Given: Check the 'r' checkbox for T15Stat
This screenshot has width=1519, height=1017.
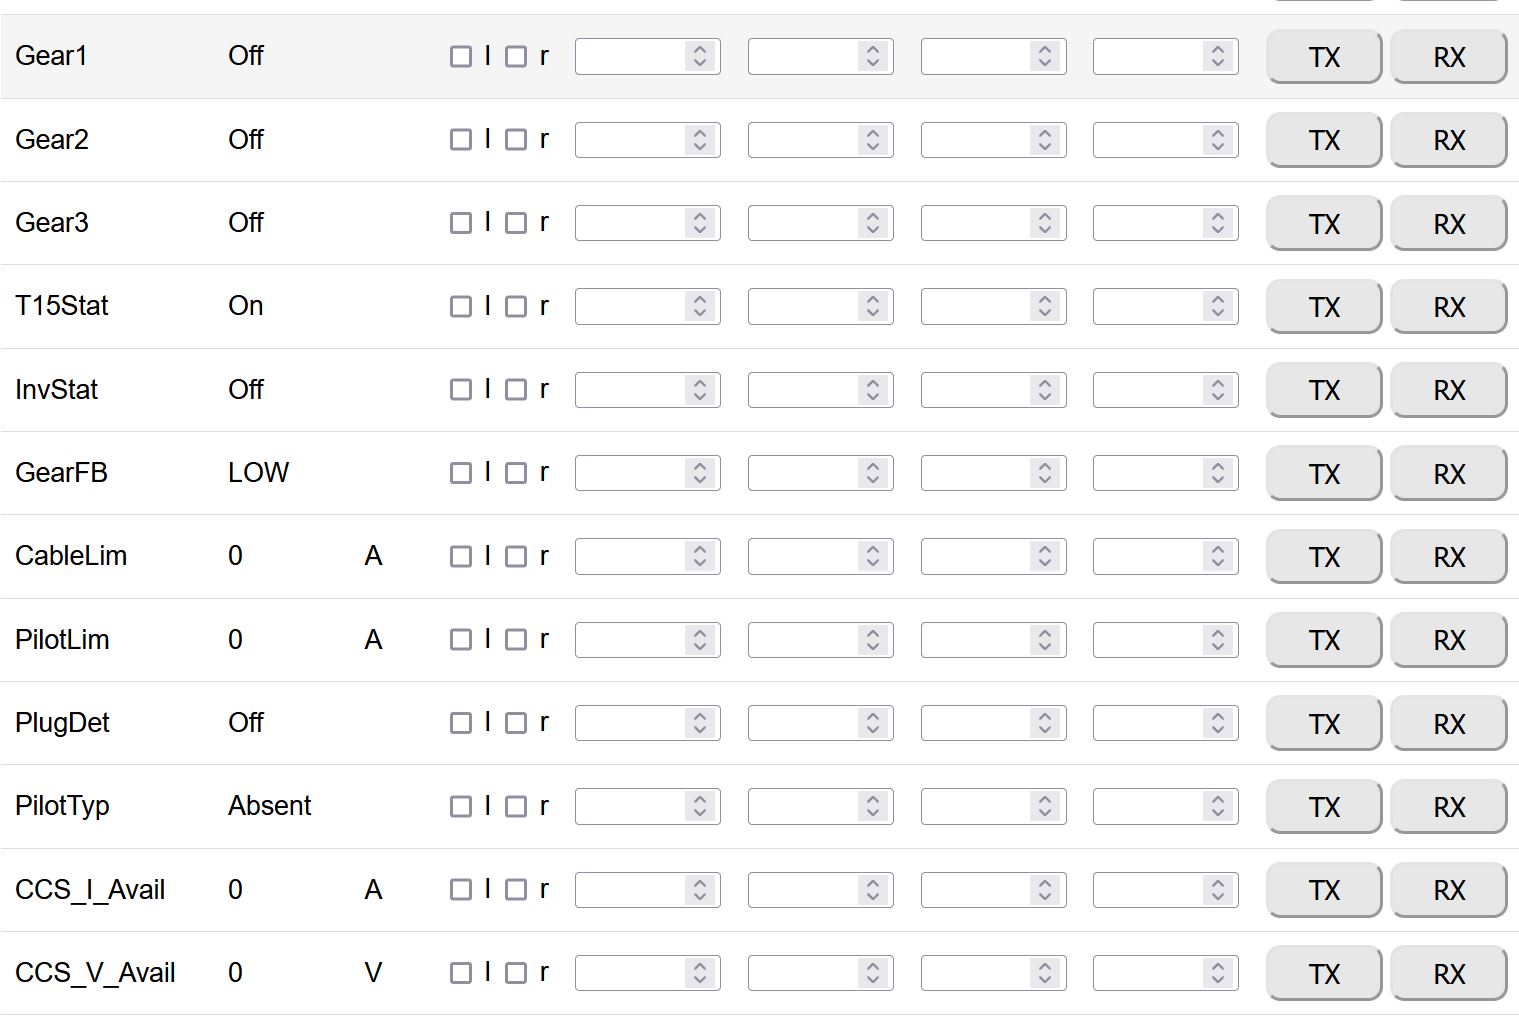Looking at the screenshot, I should [x=516, y=307].
